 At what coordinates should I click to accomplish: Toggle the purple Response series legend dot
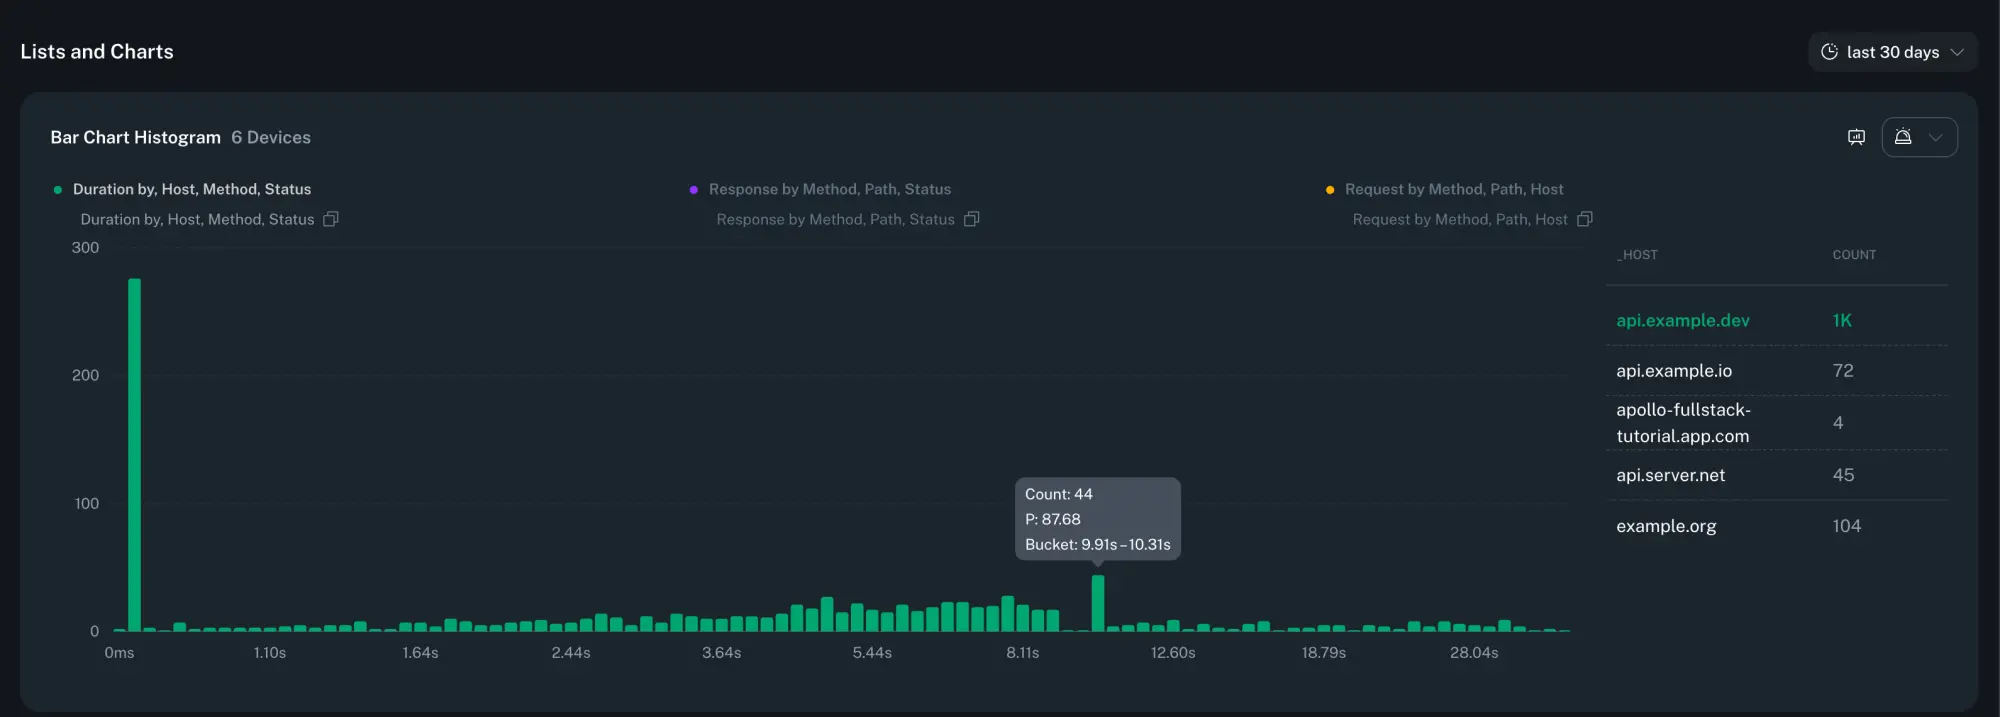[x=693, y=190]
